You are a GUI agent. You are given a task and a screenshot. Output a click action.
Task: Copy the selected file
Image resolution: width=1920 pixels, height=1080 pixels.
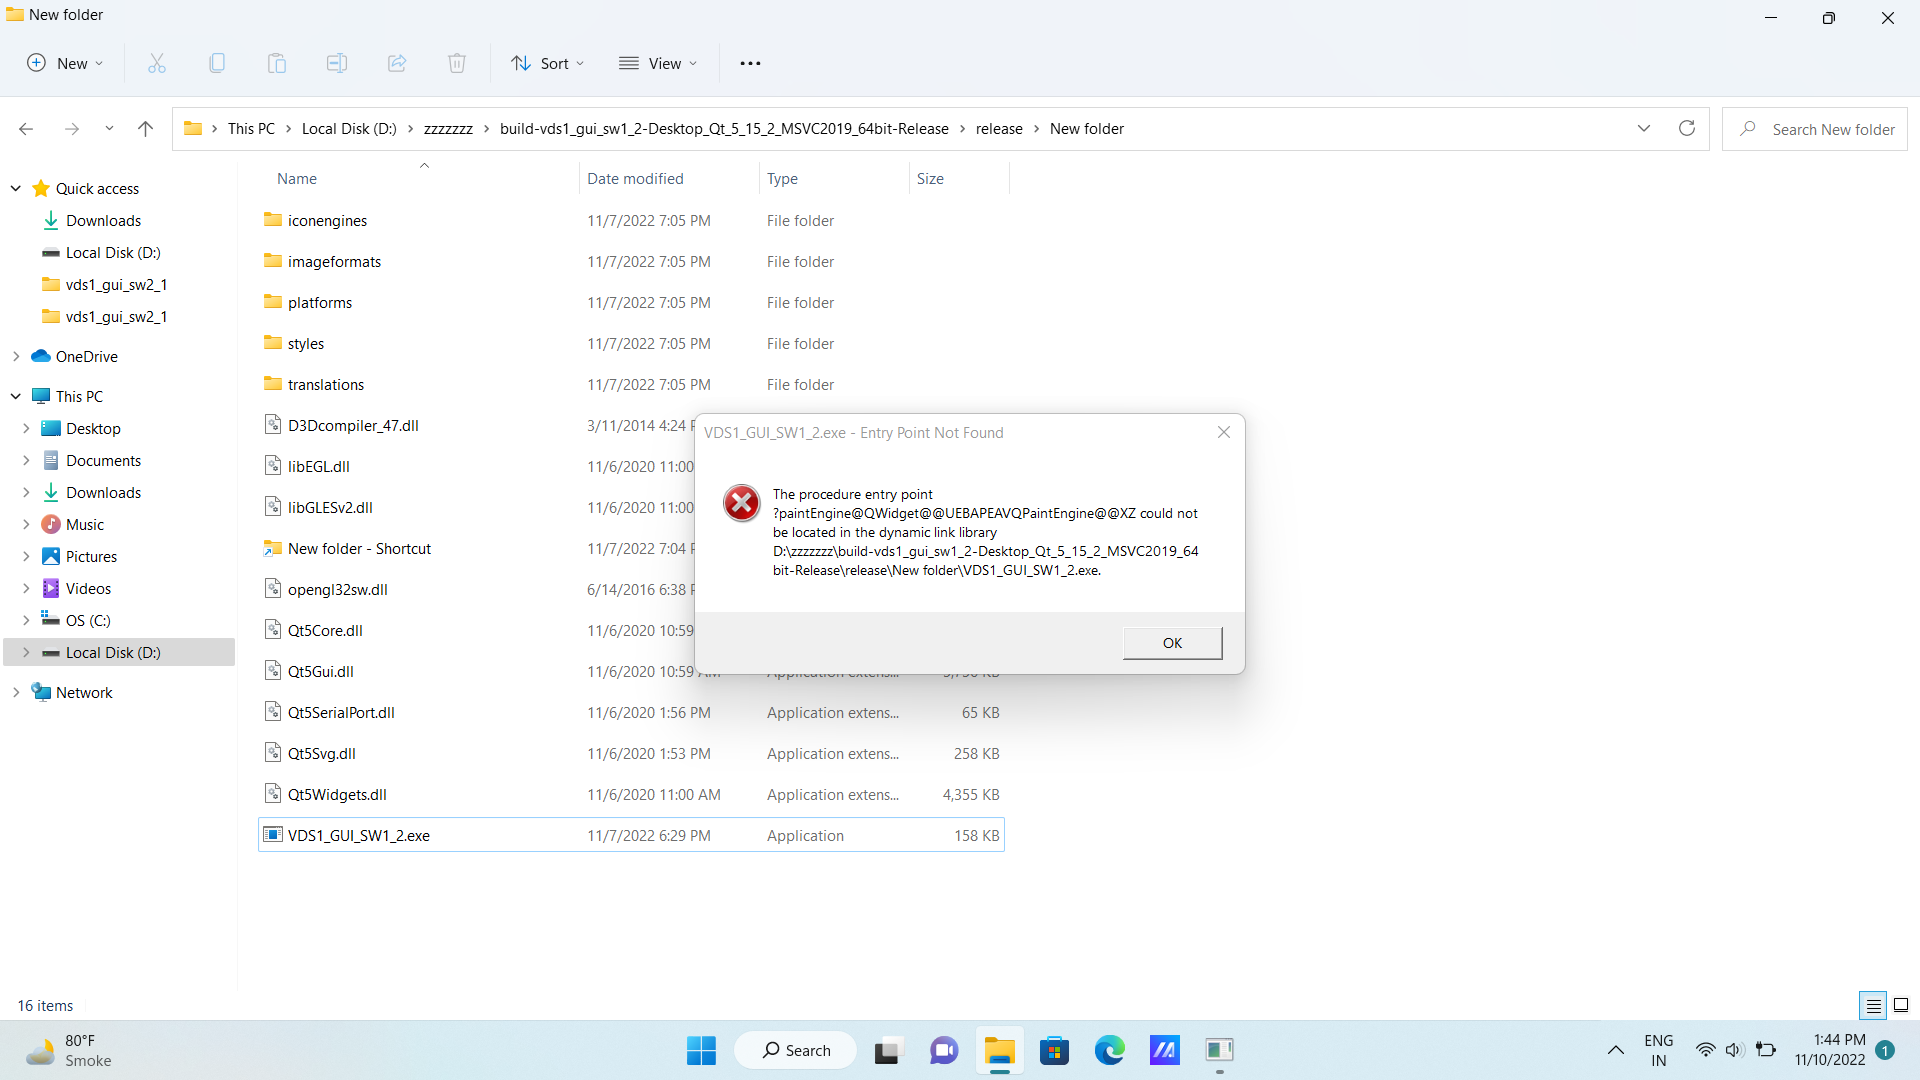point(216,62)
